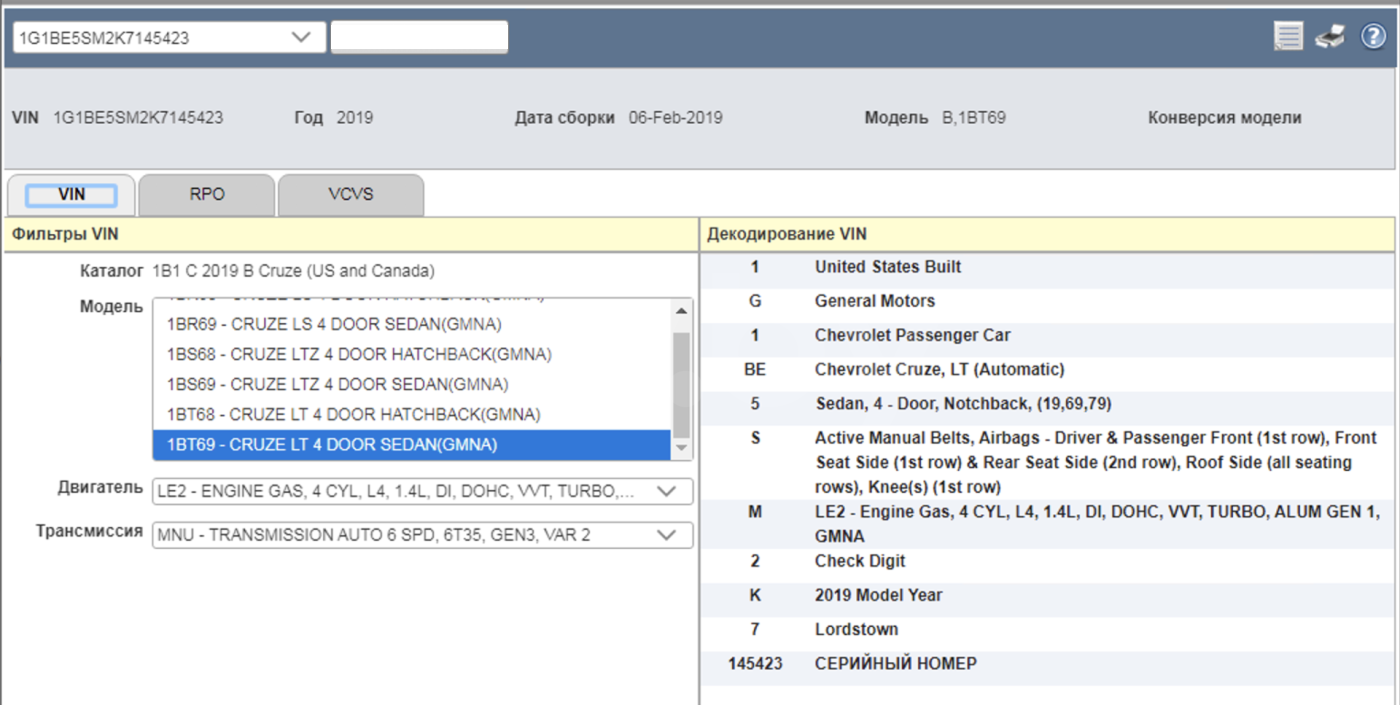Click the Фильтры VIN panel header

coord(351,235)
